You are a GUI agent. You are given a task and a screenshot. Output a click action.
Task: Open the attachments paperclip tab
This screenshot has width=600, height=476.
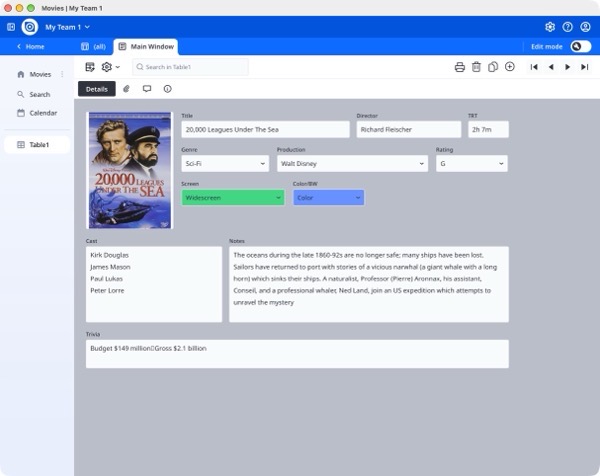click(126, 89)
